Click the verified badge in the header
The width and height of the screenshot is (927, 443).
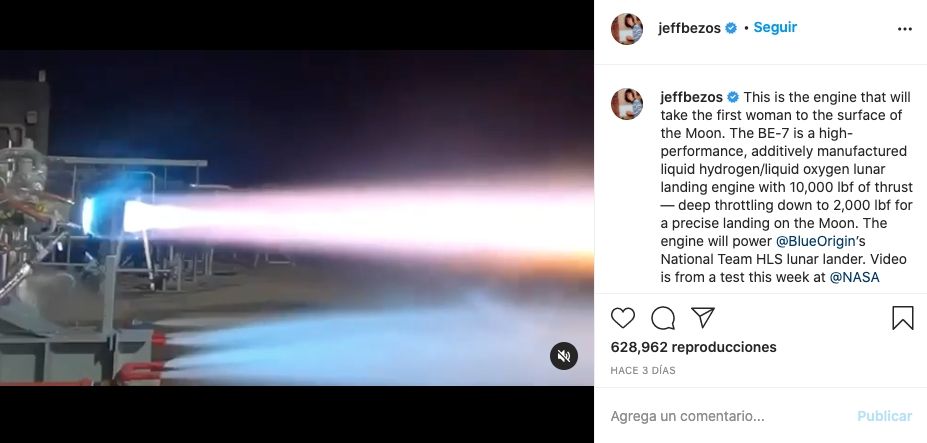point(731,28)
